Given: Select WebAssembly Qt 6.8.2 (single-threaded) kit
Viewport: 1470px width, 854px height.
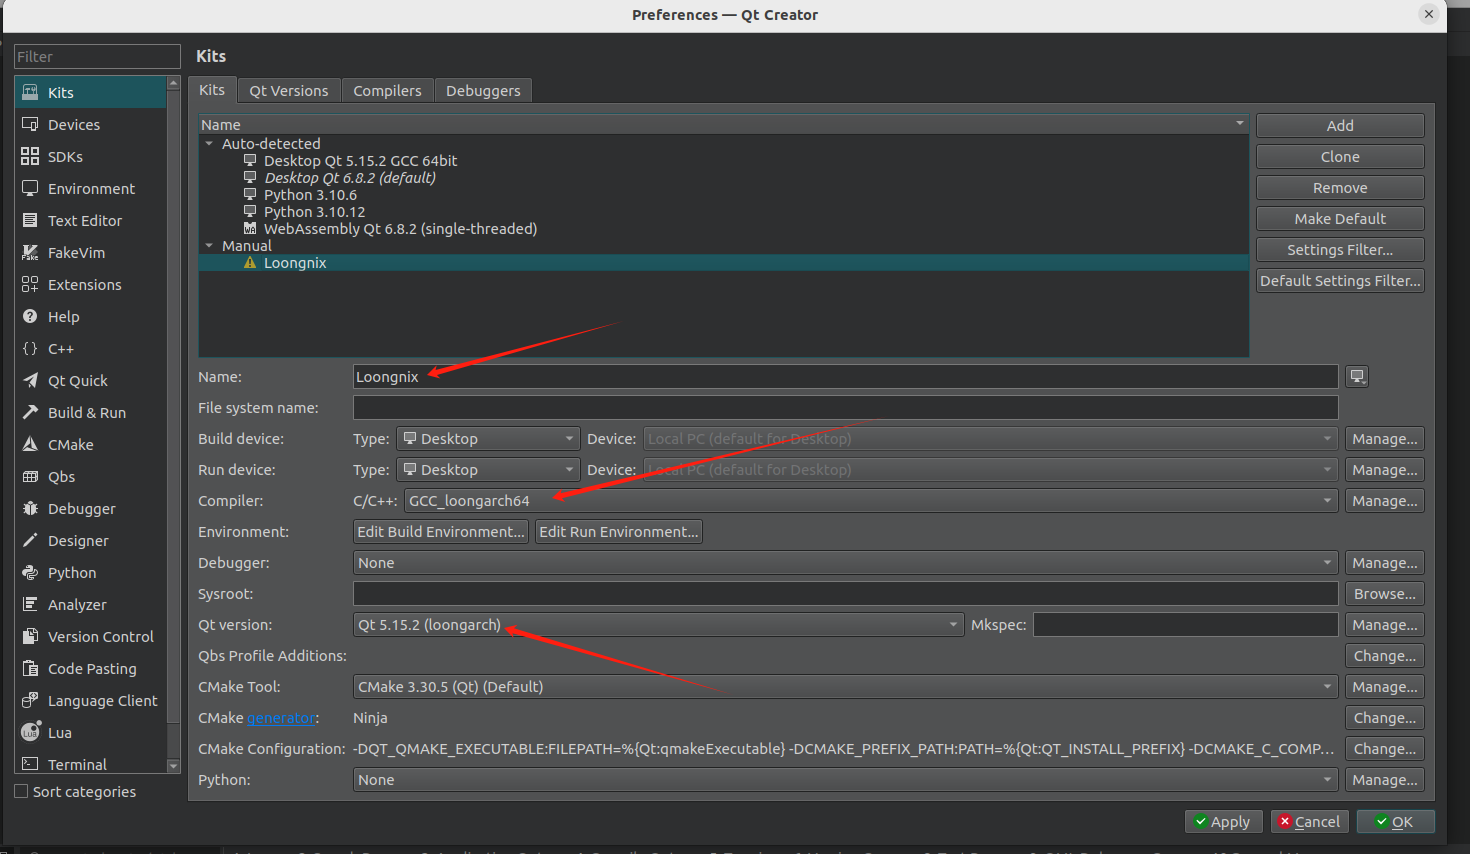Looking at the screenshot, I should pyautogui.click(x=400, y=229).
